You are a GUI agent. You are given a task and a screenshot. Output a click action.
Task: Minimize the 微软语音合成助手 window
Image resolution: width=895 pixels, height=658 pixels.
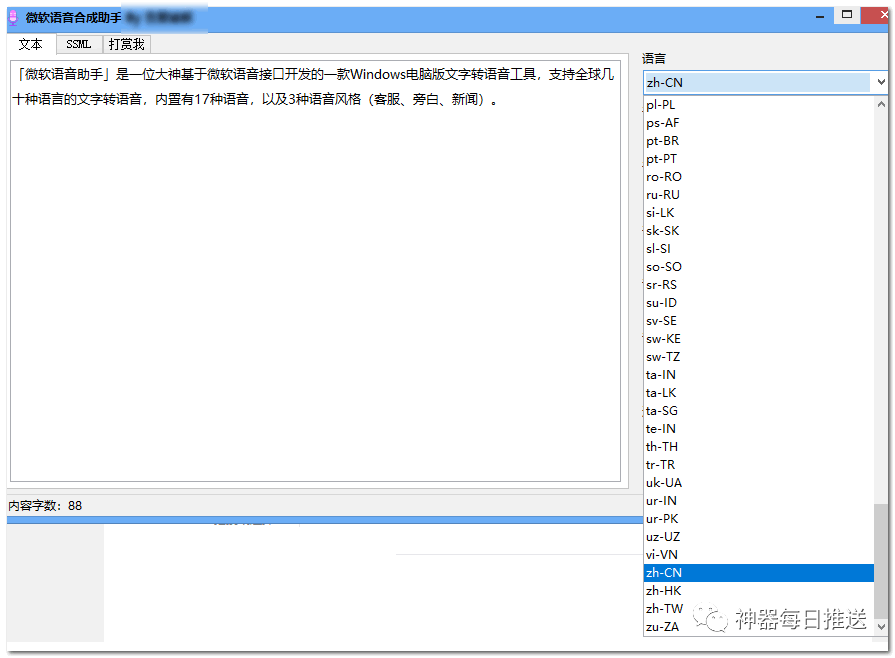coord(820,17)
